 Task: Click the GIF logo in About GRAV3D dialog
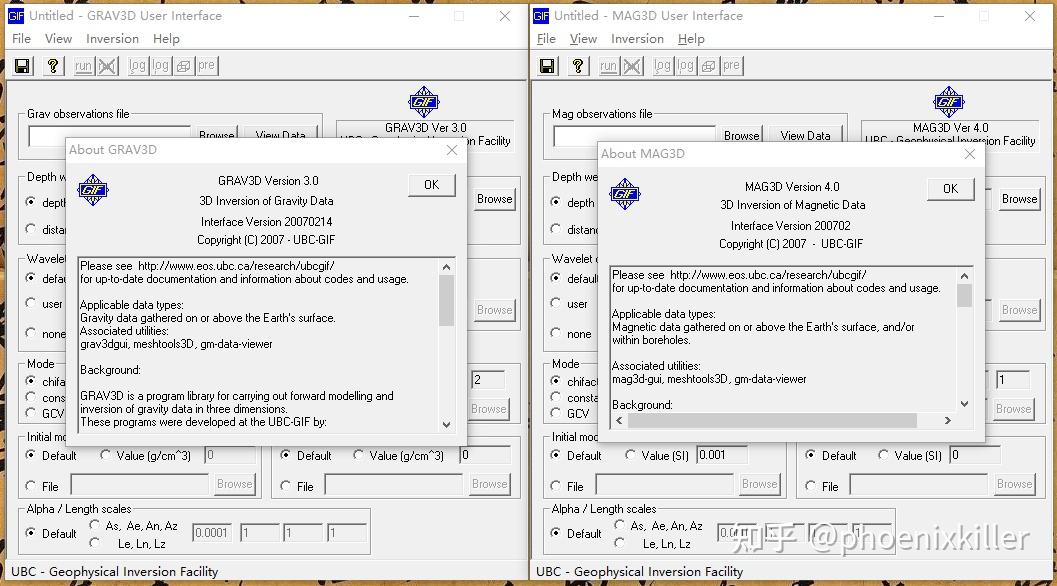tap(92, 189)
